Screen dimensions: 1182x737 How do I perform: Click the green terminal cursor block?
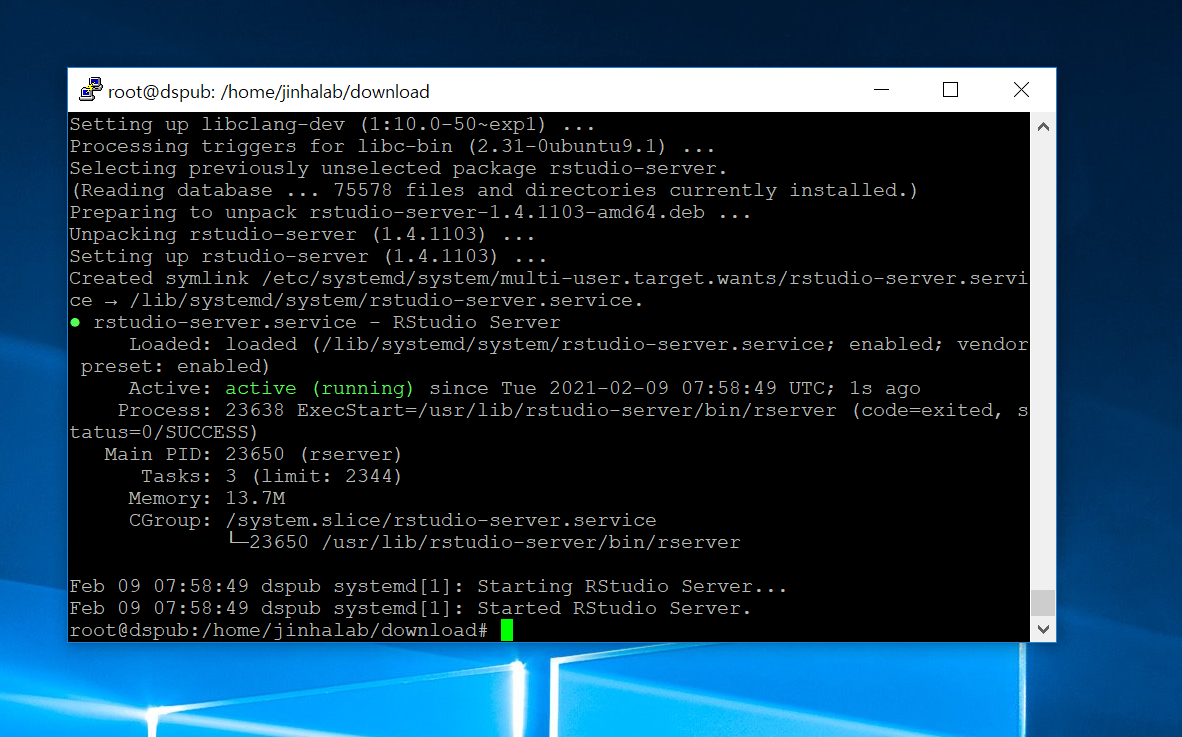(507, 630)
